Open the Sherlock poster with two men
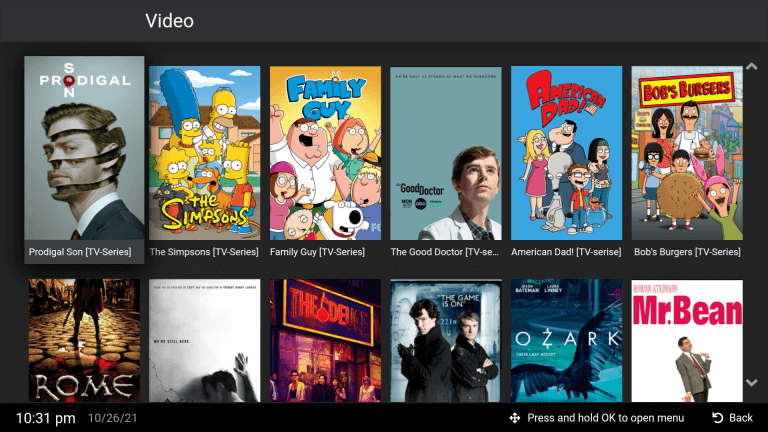This screenshot has width=768, height=432. [446, 340]
